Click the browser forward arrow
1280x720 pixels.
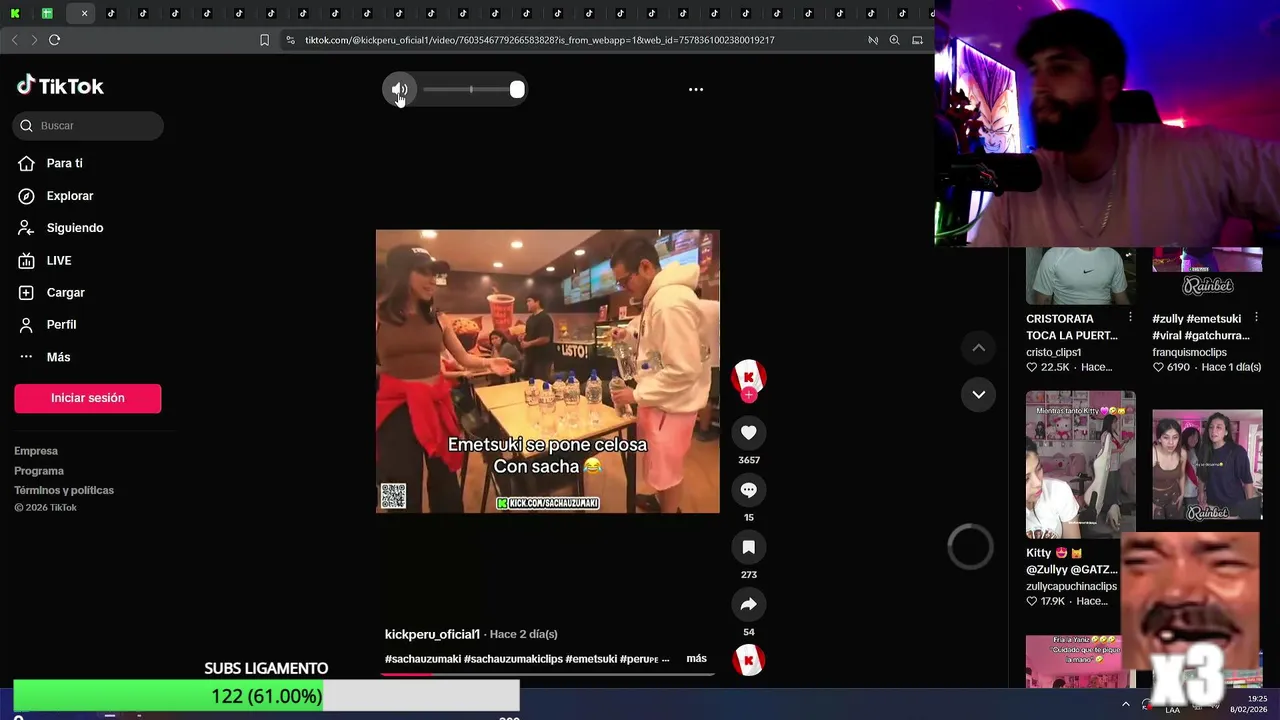click(34, 40)
